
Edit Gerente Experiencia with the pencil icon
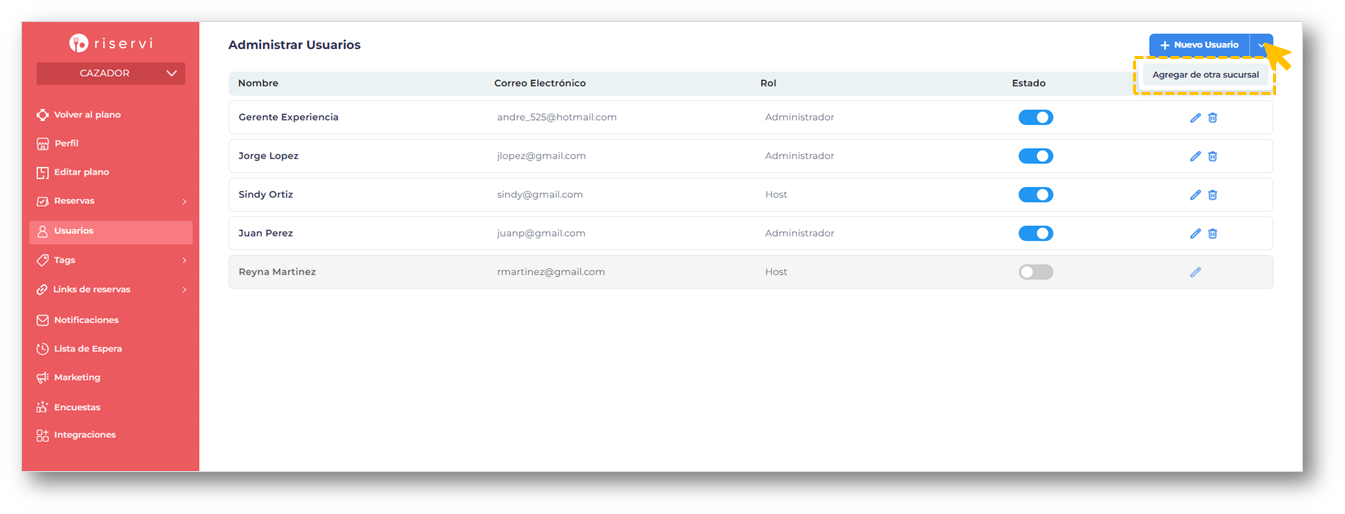pyautogui.click(x=1195, y=118)
